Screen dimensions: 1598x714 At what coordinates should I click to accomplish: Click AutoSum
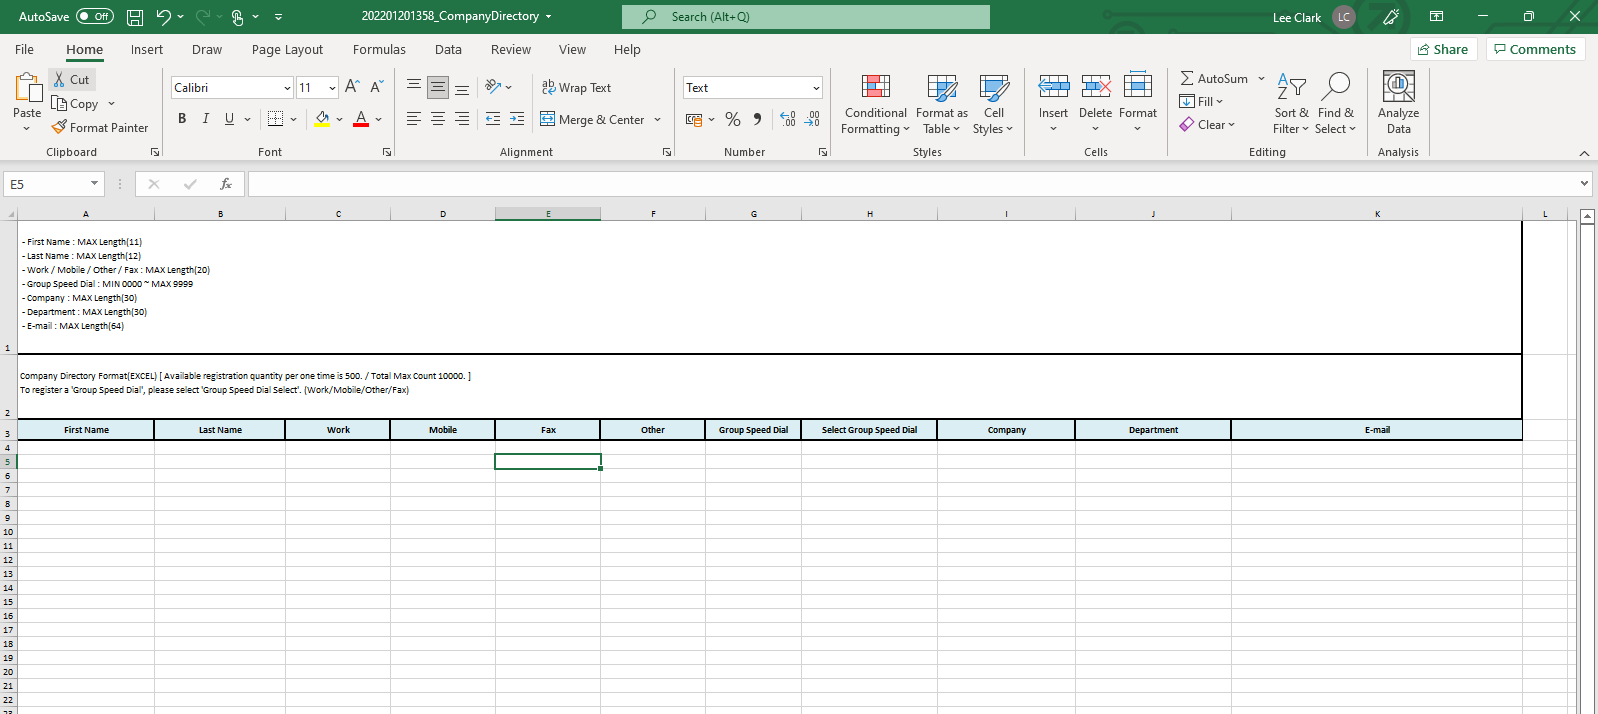pyautogui.click(x=1214, y=78)
